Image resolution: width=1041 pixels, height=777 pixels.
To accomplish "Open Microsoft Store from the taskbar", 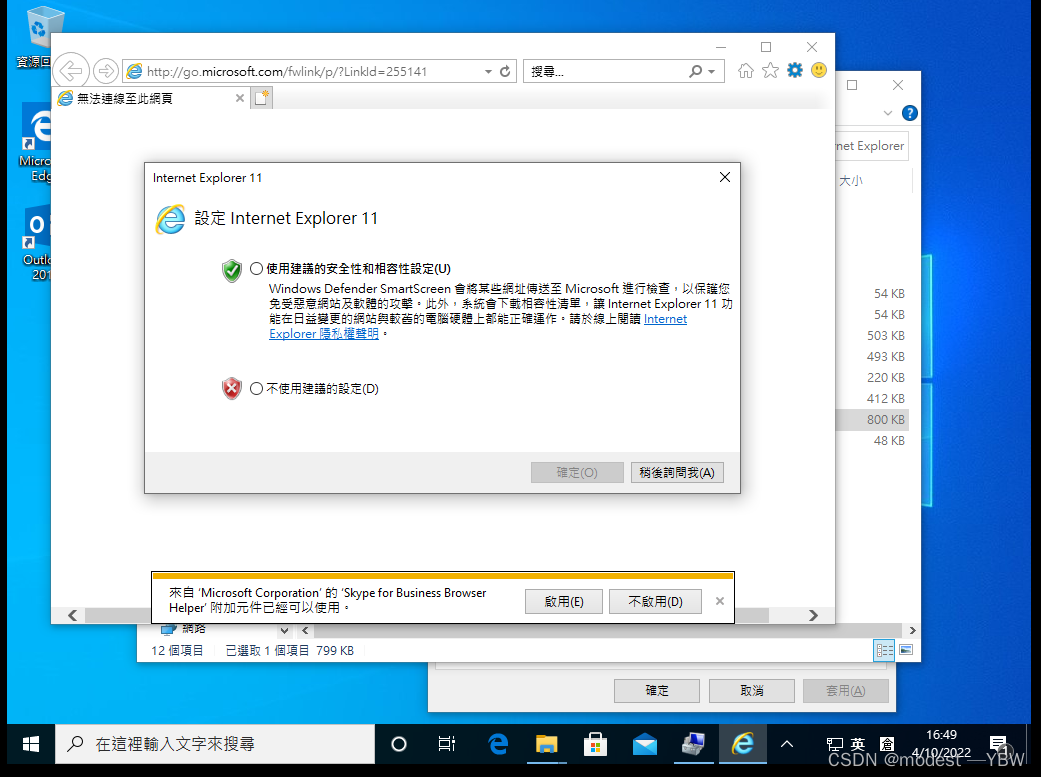I will tap(595, 744).
